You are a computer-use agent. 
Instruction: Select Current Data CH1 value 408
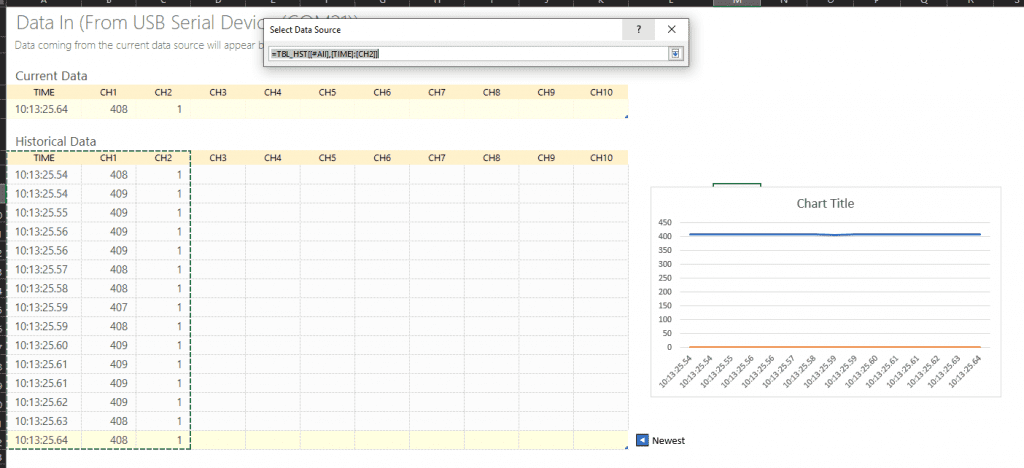pyautogui.click(x=108, y=109)
